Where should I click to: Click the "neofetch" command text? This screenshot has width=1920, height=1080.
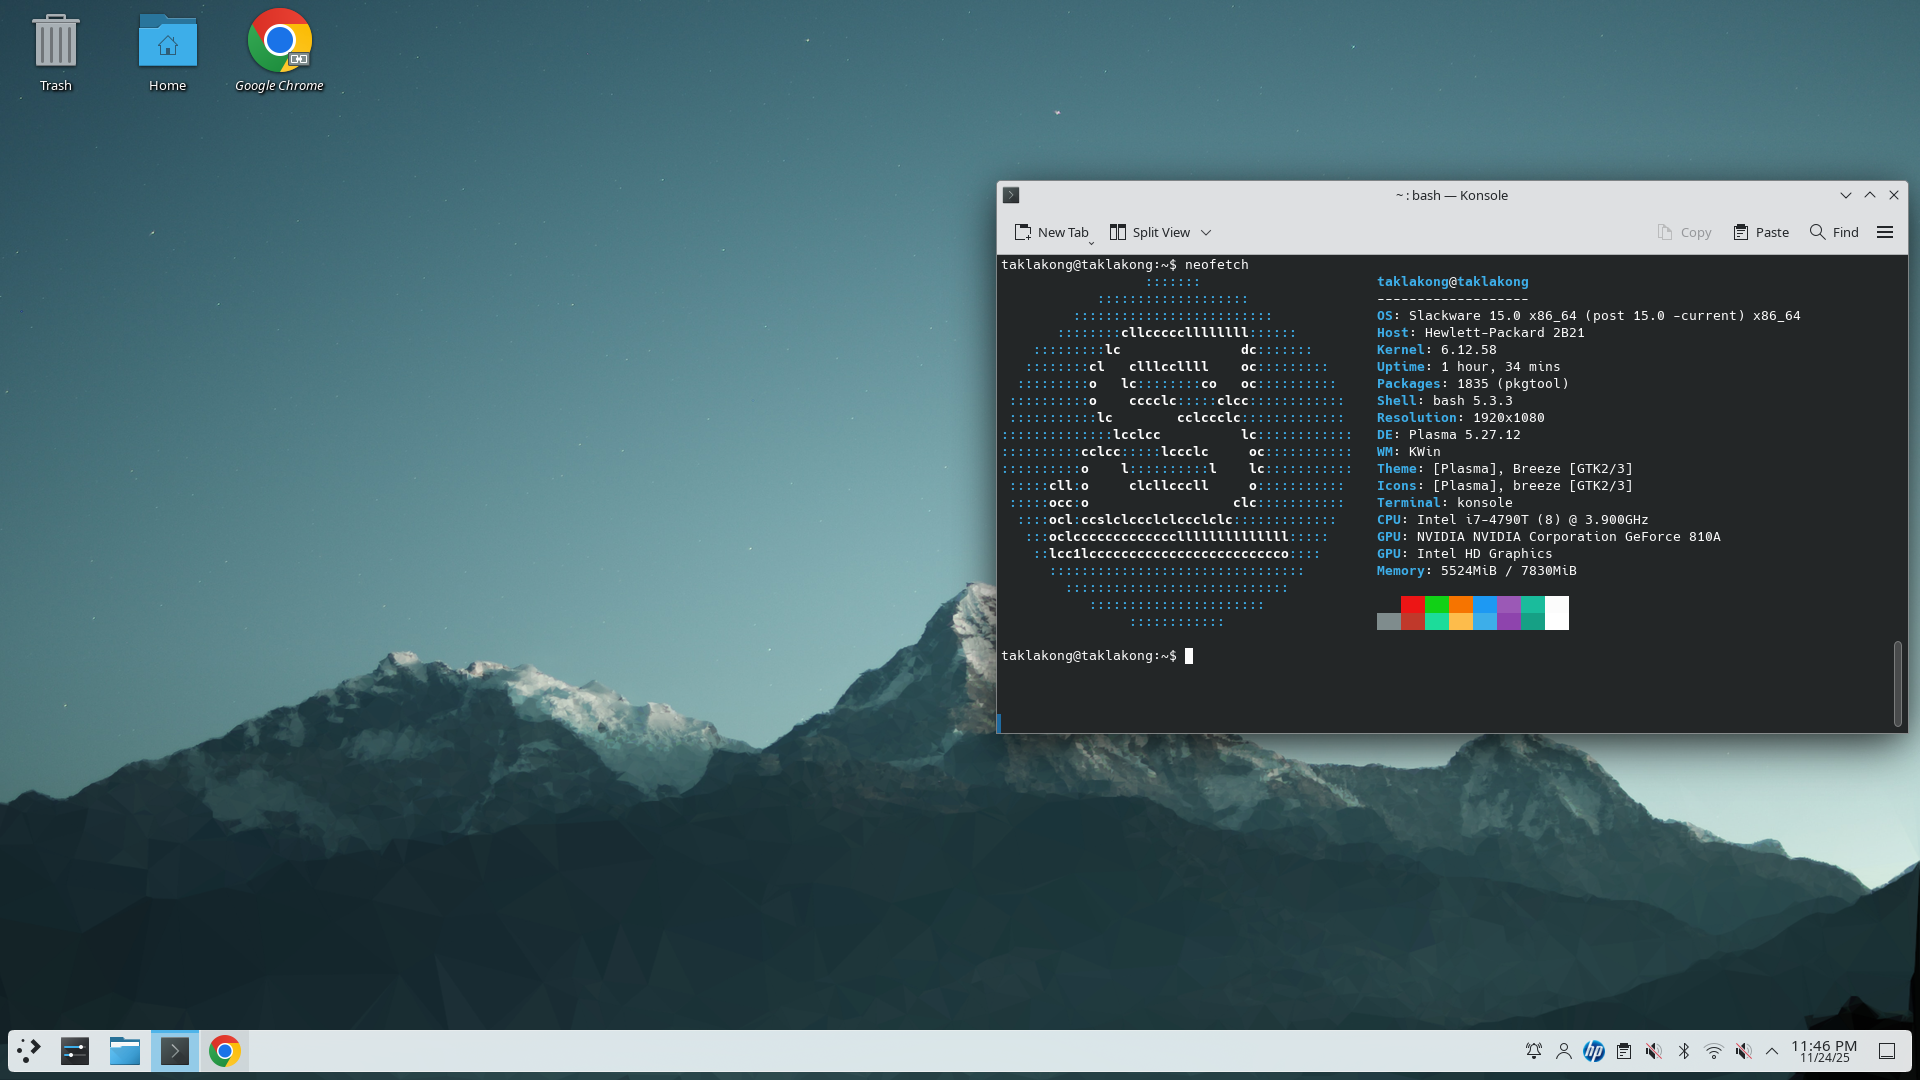1217,265
